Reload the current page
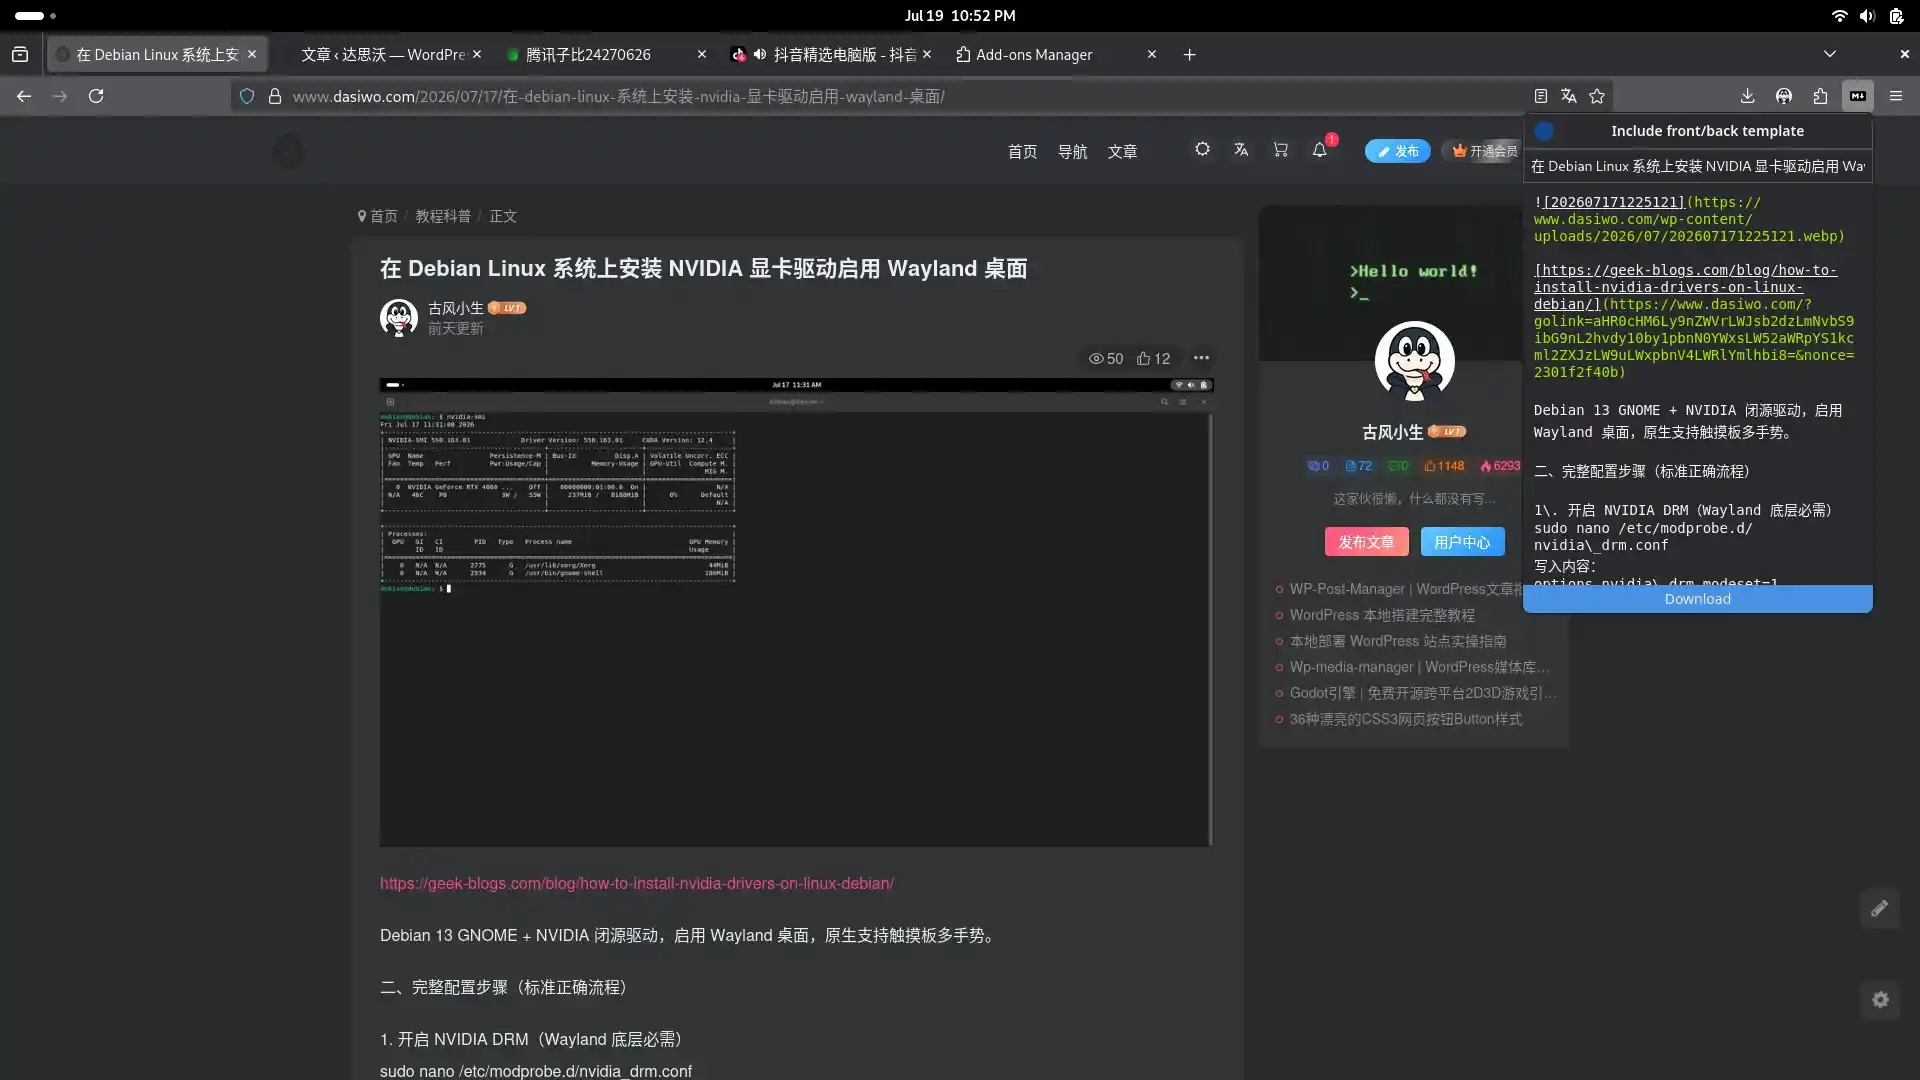The height and width of the screenshot is (1080, 1920). point(96,96)
